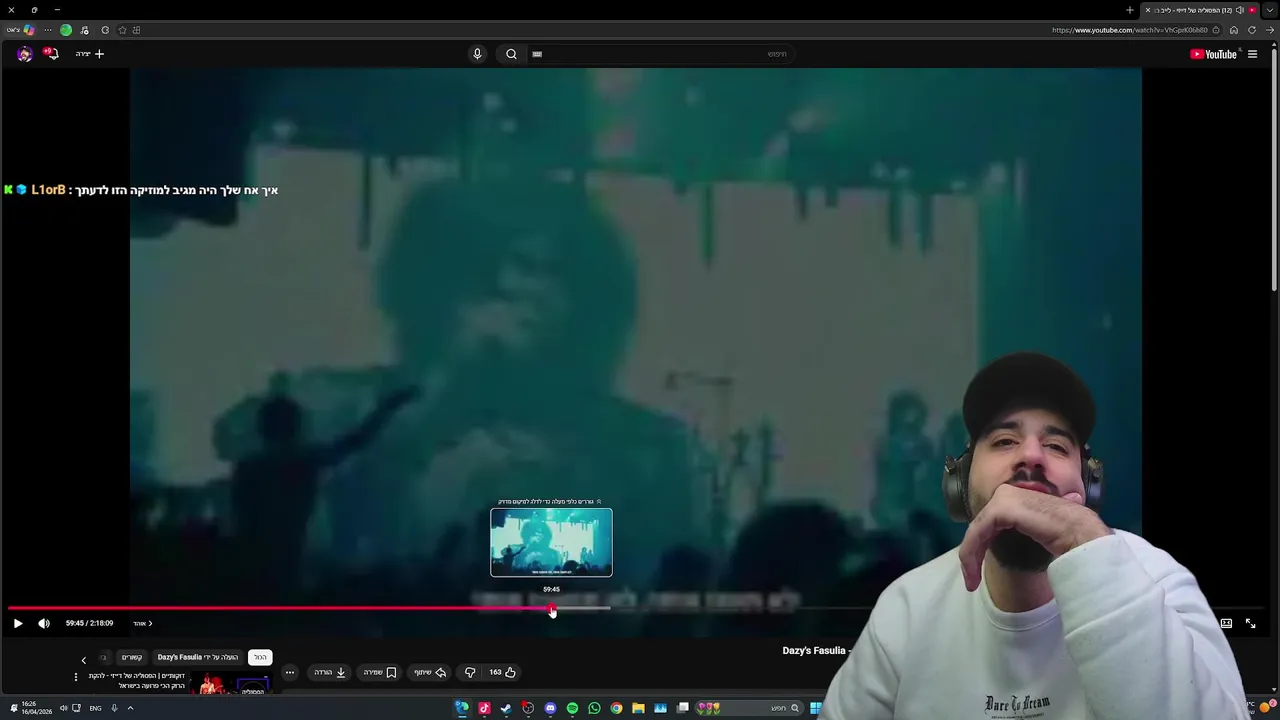Screen dimensions: 1280x720
Task: Save the video to a playlist
Action: [380, 672]
